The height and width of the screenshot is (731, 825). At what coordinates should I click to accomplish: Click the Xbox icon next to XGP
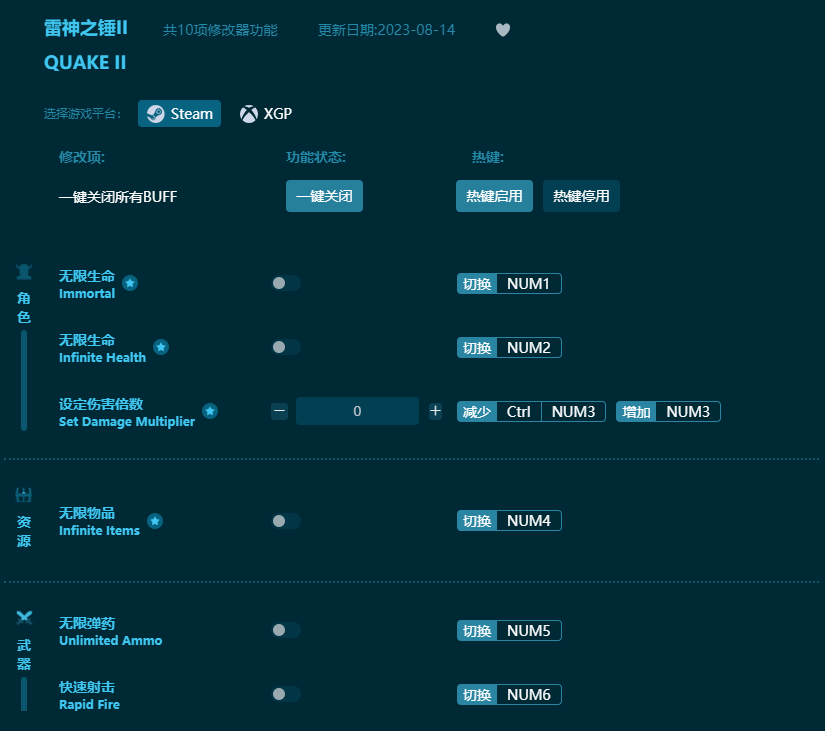247,113
